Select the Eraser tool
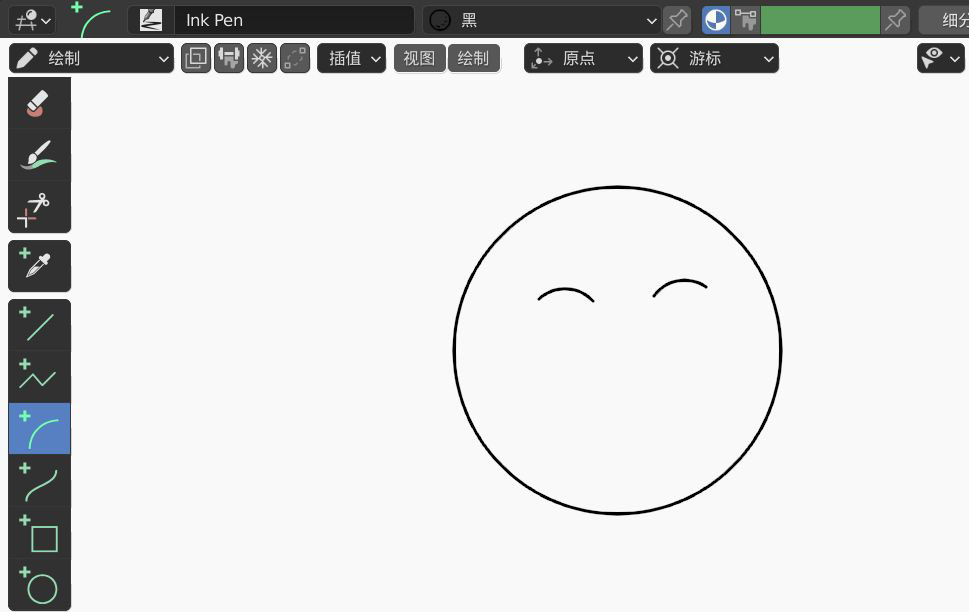The image size is (969, 612). (x=39, y=103)
